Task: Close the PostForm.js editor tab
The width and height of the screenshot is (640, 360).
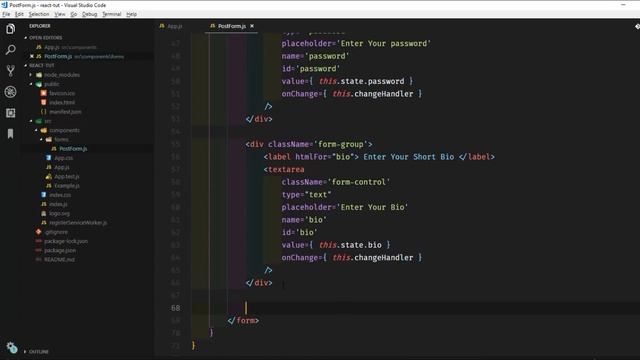Action: click(x=252, y=26)
